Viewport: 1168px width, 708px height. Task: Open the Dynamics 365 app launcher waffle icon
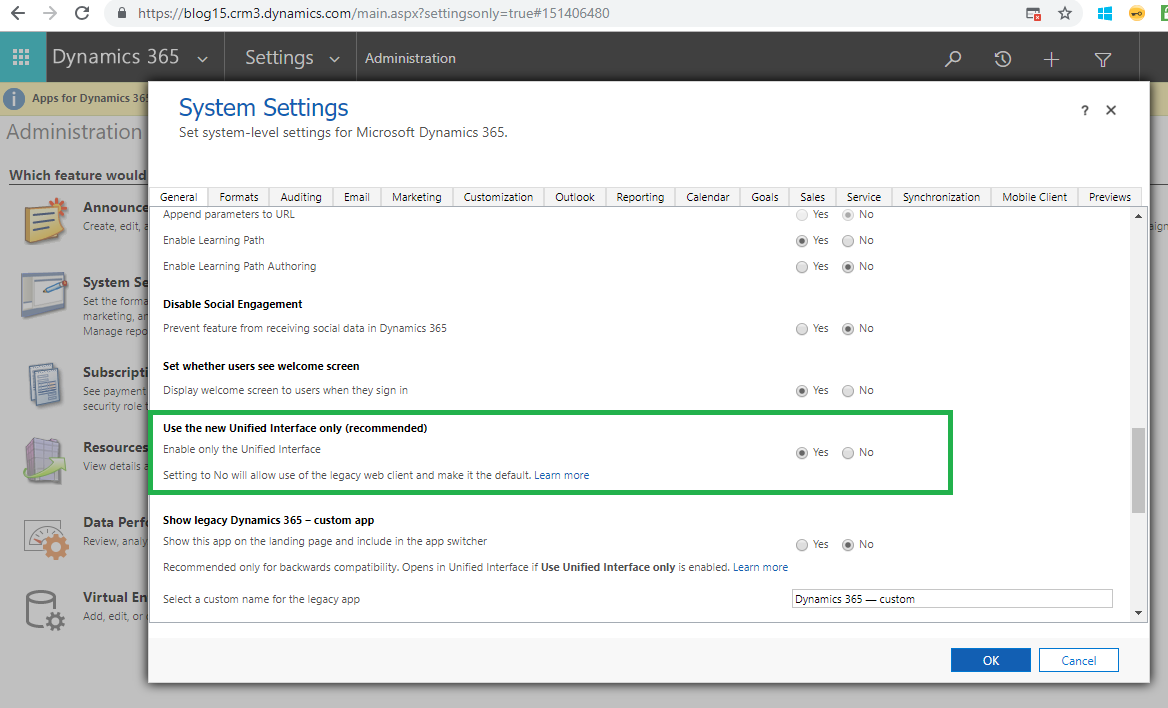21,58
